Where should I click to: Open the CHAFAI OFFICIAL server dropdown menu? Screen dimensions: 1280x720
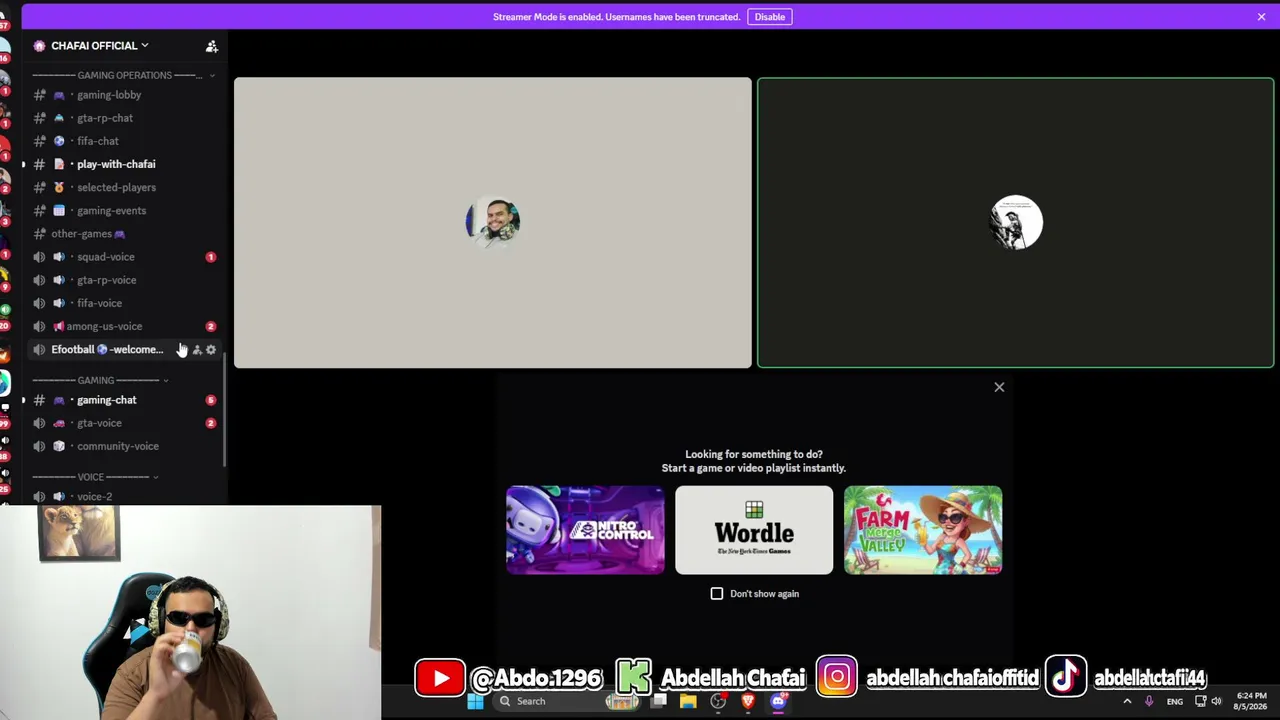click(100, 46)
